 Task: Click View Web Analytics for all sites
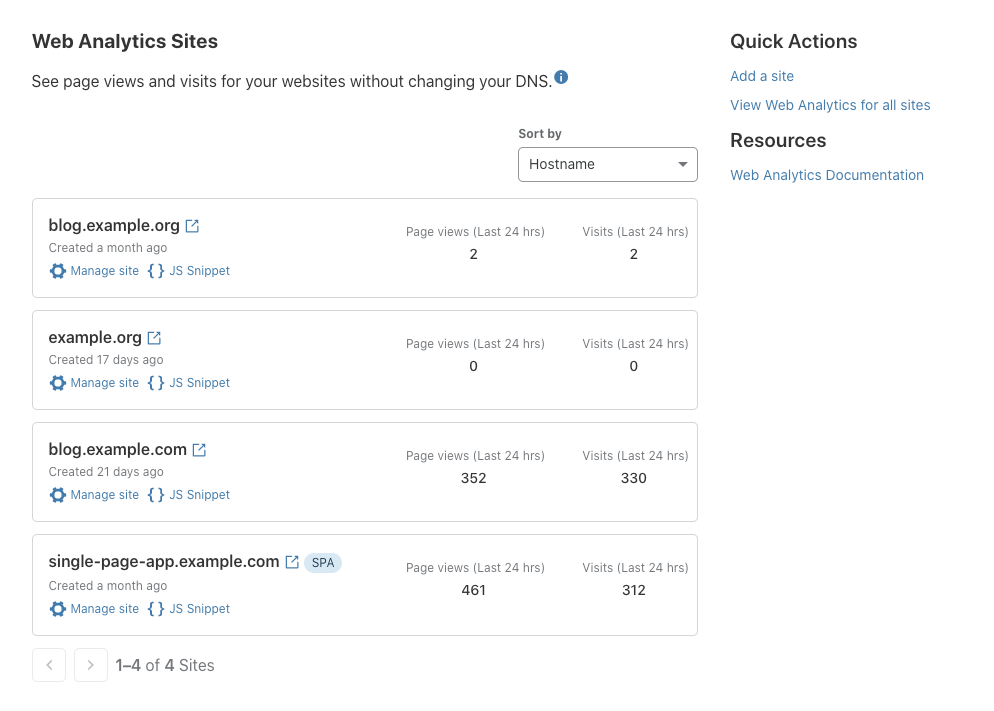(830, 105)
